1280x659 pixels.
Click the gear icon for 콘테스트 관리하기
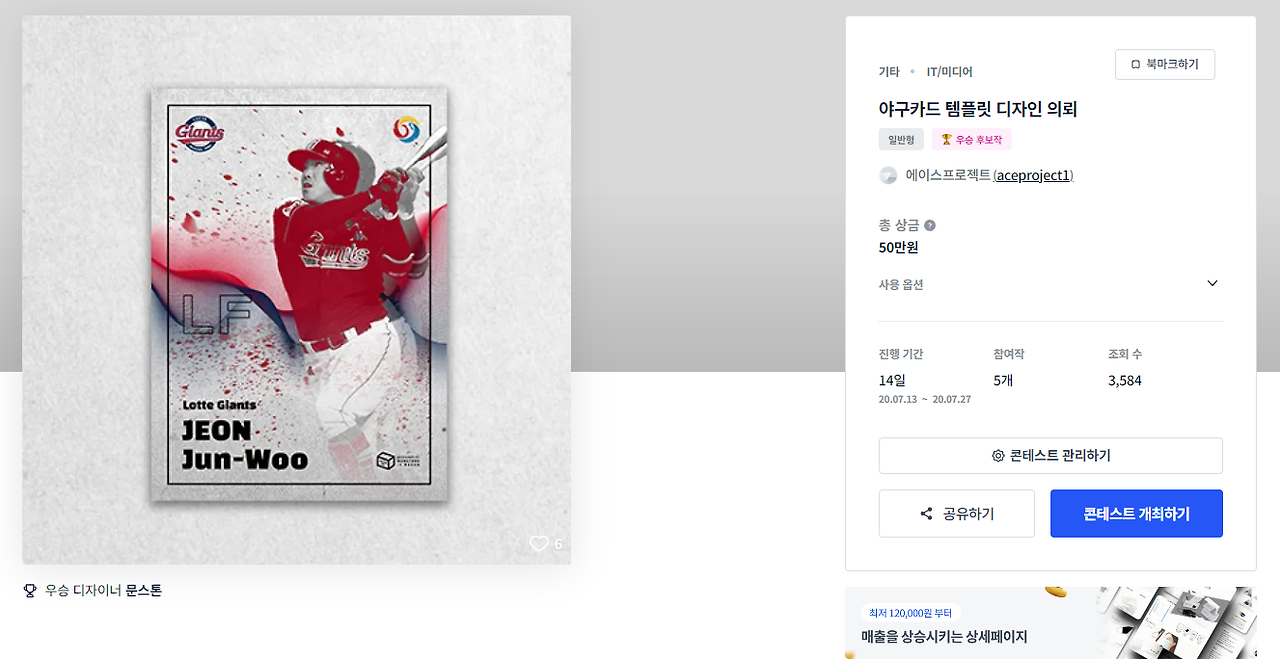click(998, 456)
